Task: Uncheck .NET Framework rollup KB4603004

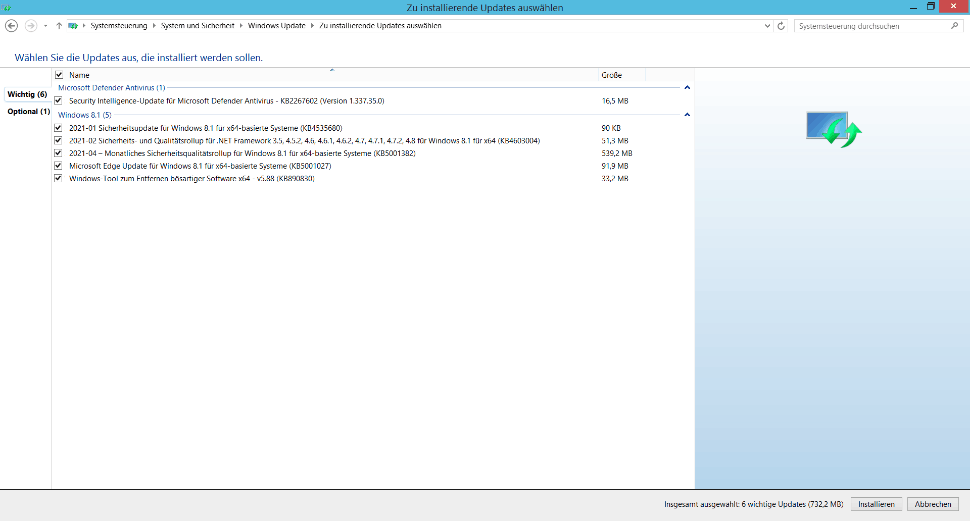Action: pos(58,140)
